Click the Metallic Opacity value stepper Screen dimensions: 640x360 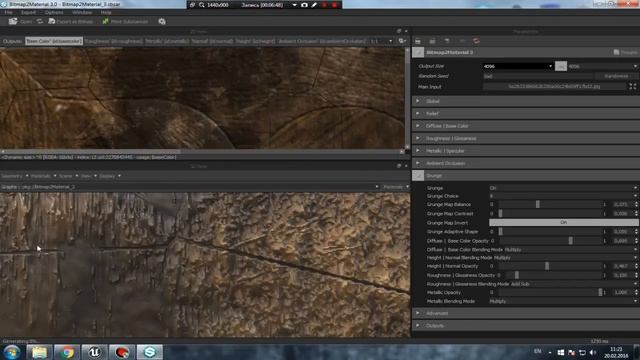[x=636, y=293]
